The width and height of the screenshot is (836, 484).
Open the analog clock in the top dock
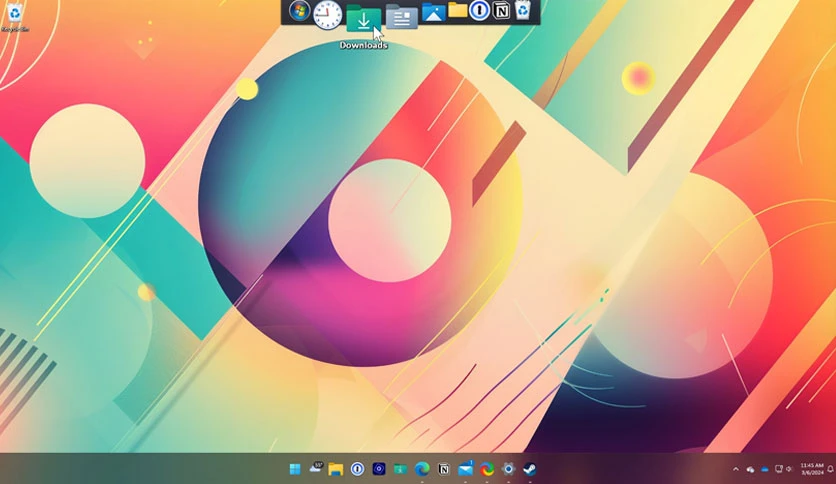(x=327, y=14)
